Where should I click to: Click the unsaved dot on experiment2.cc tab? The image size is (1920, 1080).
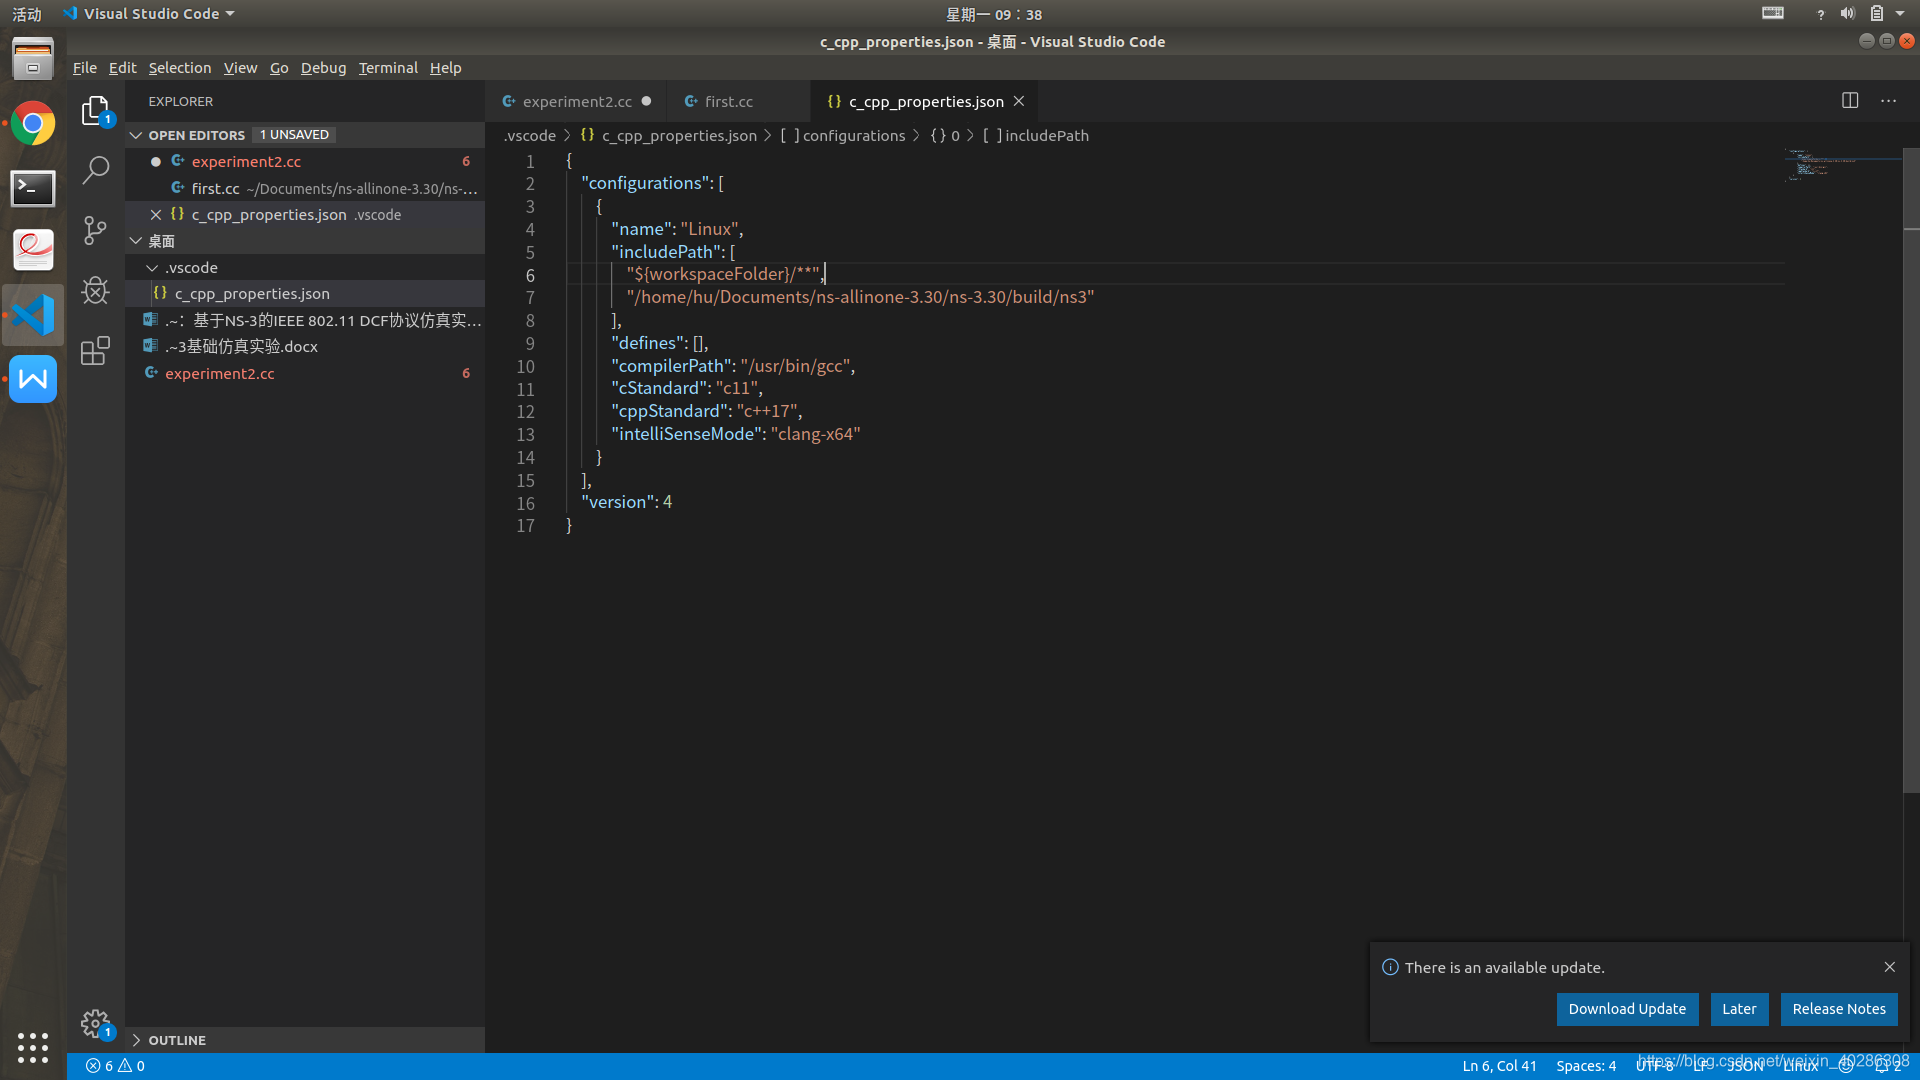click(x=647, y=101)
